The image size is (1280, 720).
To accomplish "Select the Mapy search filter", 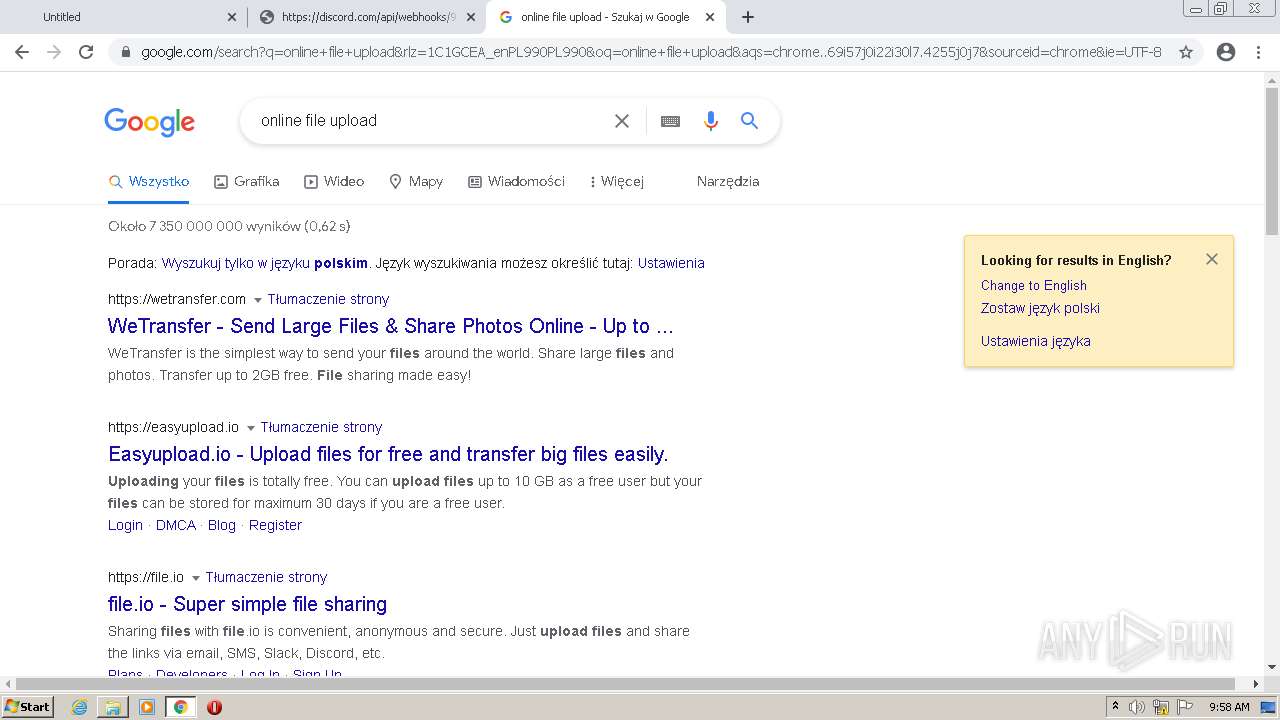I will [416, 182].
